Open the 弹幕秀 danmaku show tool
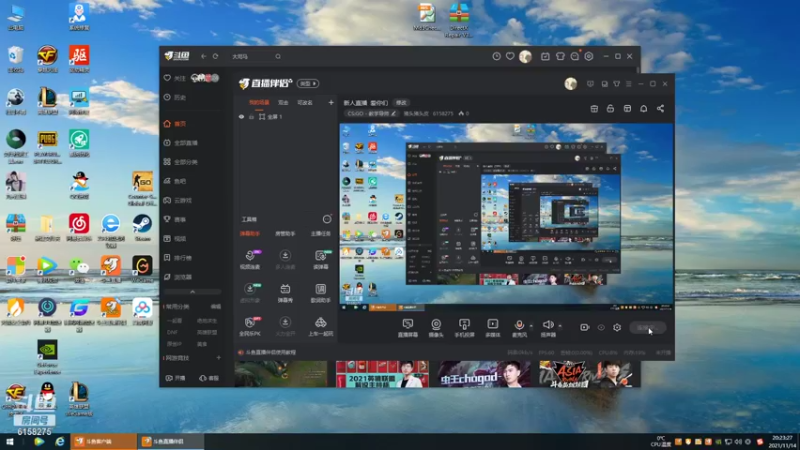 (285, 293)
